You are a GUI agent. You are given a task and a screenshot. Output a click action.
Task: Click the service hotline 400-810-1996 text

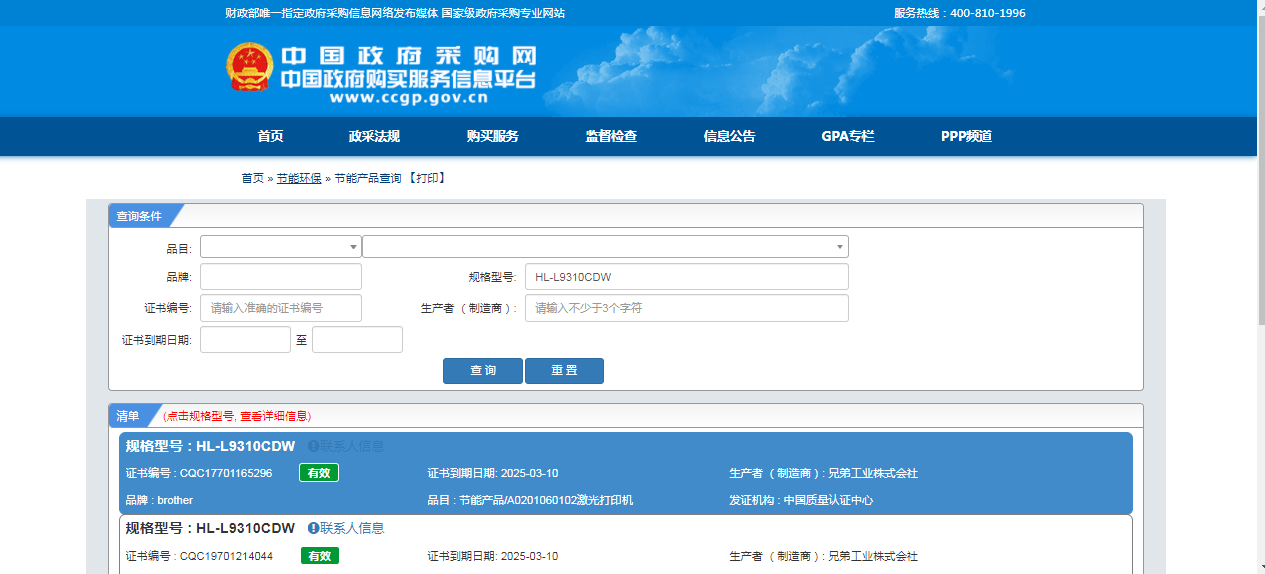[987, 13]
